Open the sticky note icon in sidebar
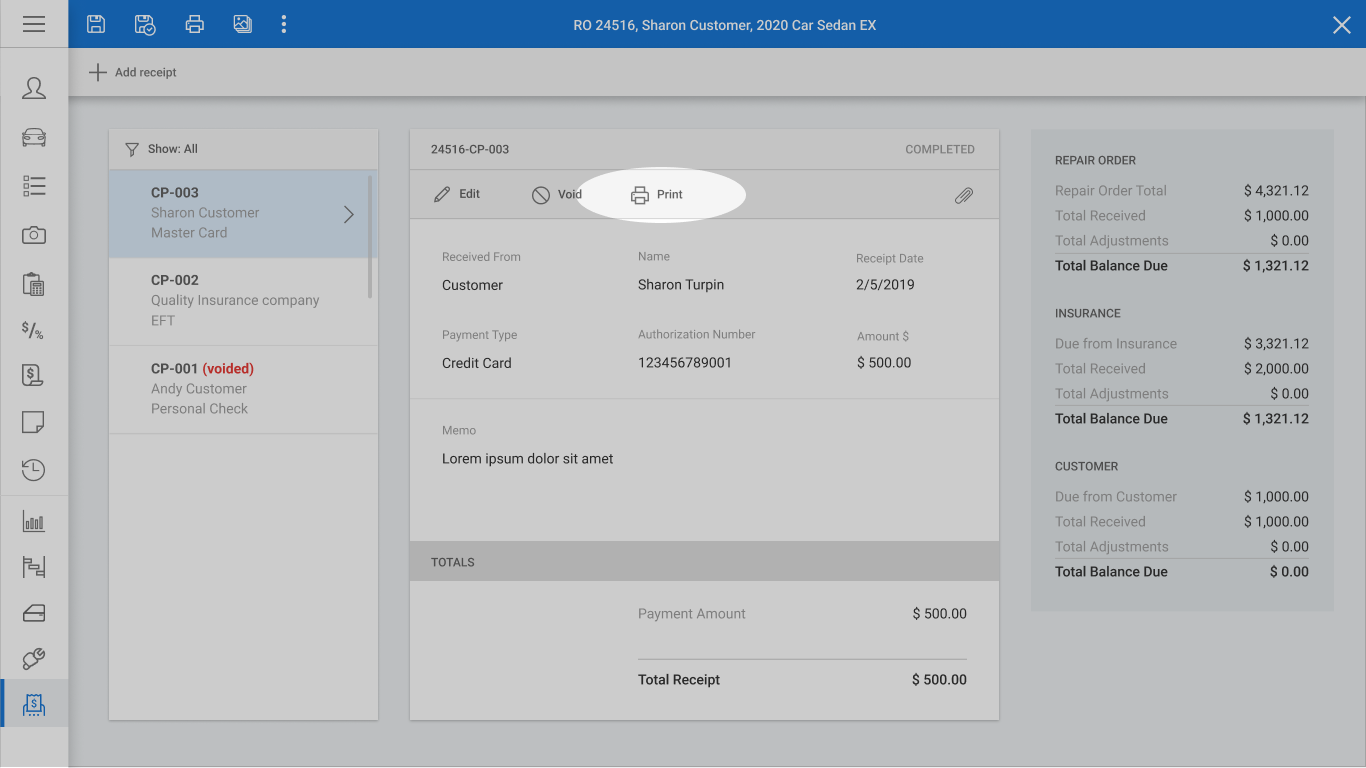Image resolution: width=1366 pixels, height=768 pixels. 33,421
